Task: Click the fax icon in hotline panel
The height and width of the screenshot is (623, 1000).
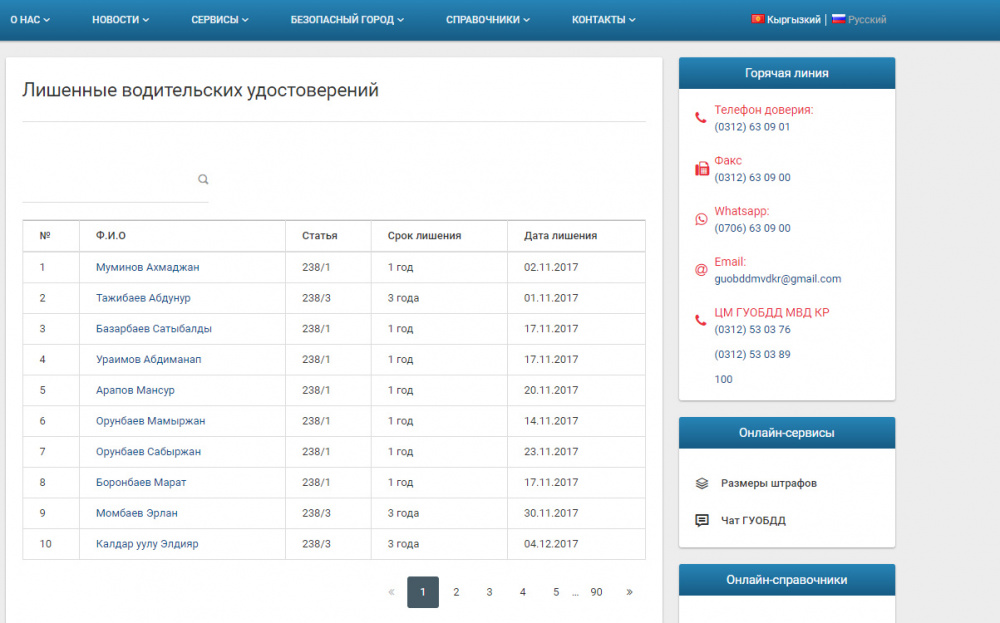Action: 701,169
